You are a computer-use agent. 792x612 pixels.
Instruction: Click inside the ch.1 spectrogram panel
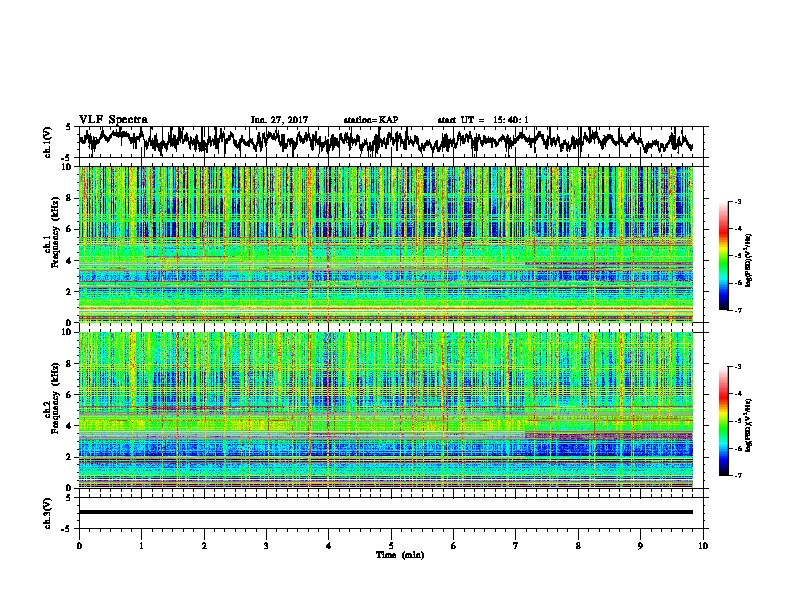[x=386, y=244]
